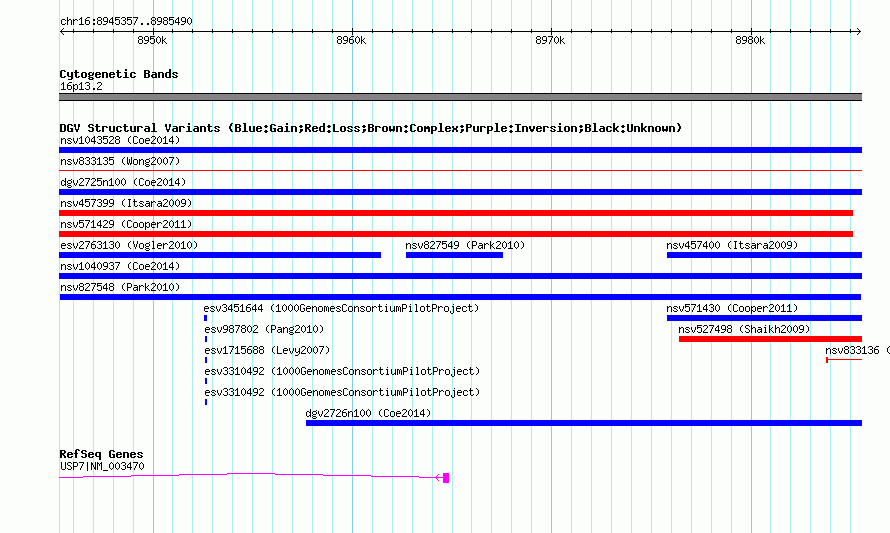Viewport: 890px width, 533px height.
Task: Click the gray 16p13.2 cytogenetic band bar
Action: [460, 97]
